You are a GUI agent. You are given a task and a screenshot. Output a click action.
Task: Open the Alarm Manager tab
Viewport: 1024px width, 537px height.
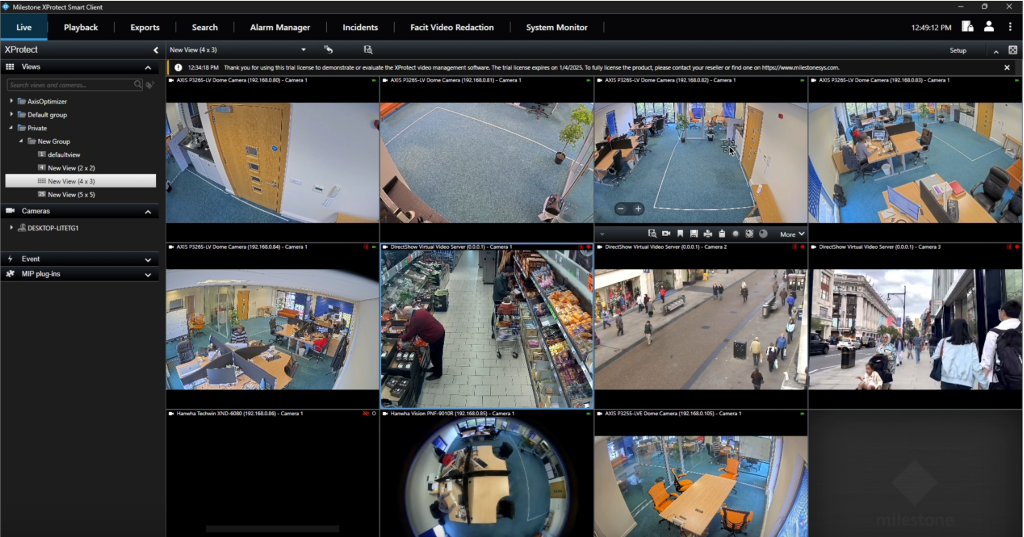coord(280,27)
